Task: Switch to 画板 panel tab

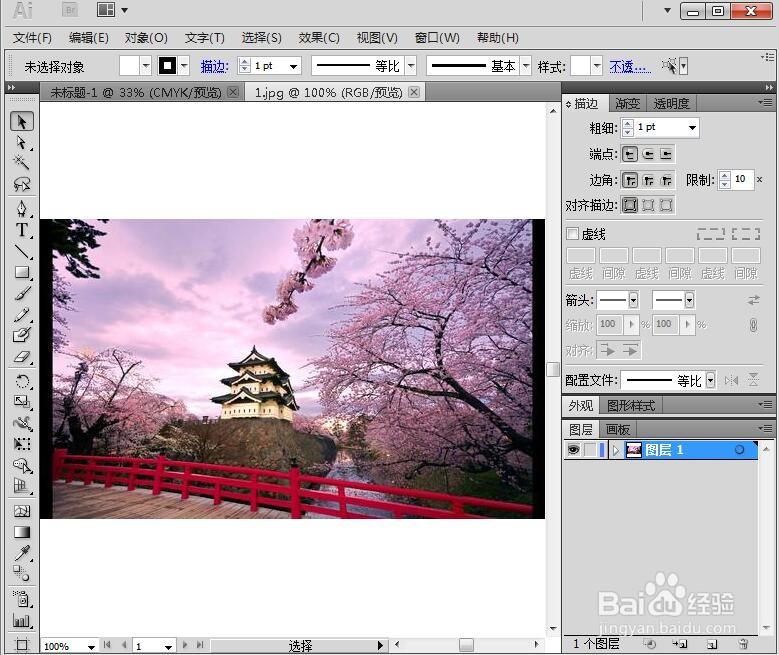Action: pyautogui.click(x=618, y=429)
